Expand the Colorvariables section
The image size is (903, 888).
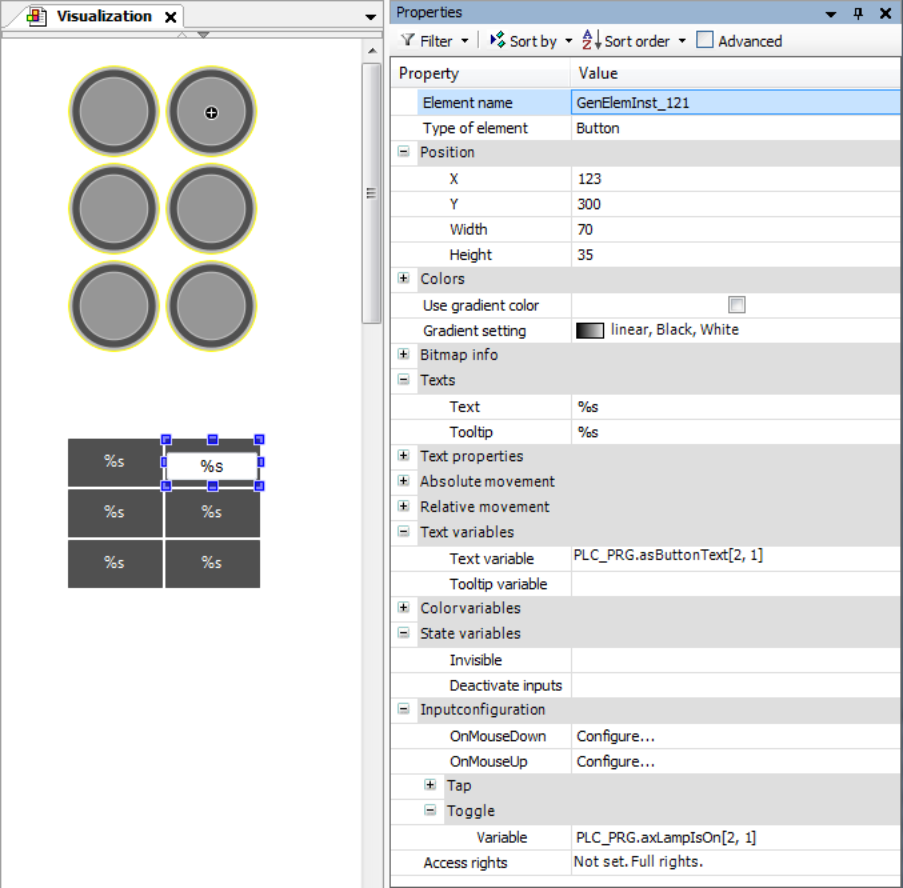click(x=403, y=608)
